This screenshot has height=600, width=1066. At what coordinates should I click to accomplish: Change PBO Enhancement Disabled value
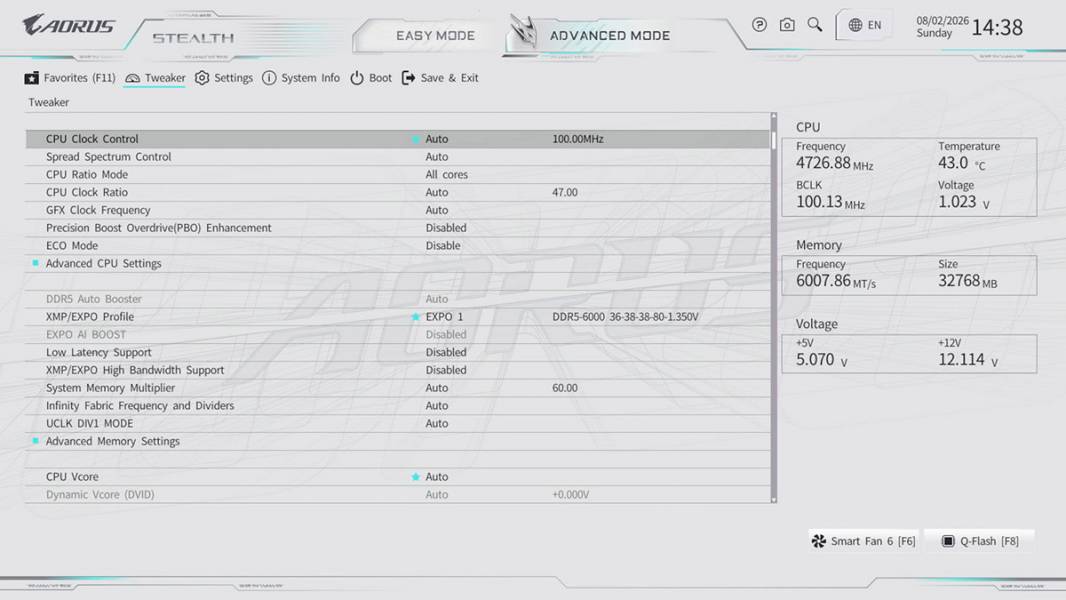click(x=446, y=228)
